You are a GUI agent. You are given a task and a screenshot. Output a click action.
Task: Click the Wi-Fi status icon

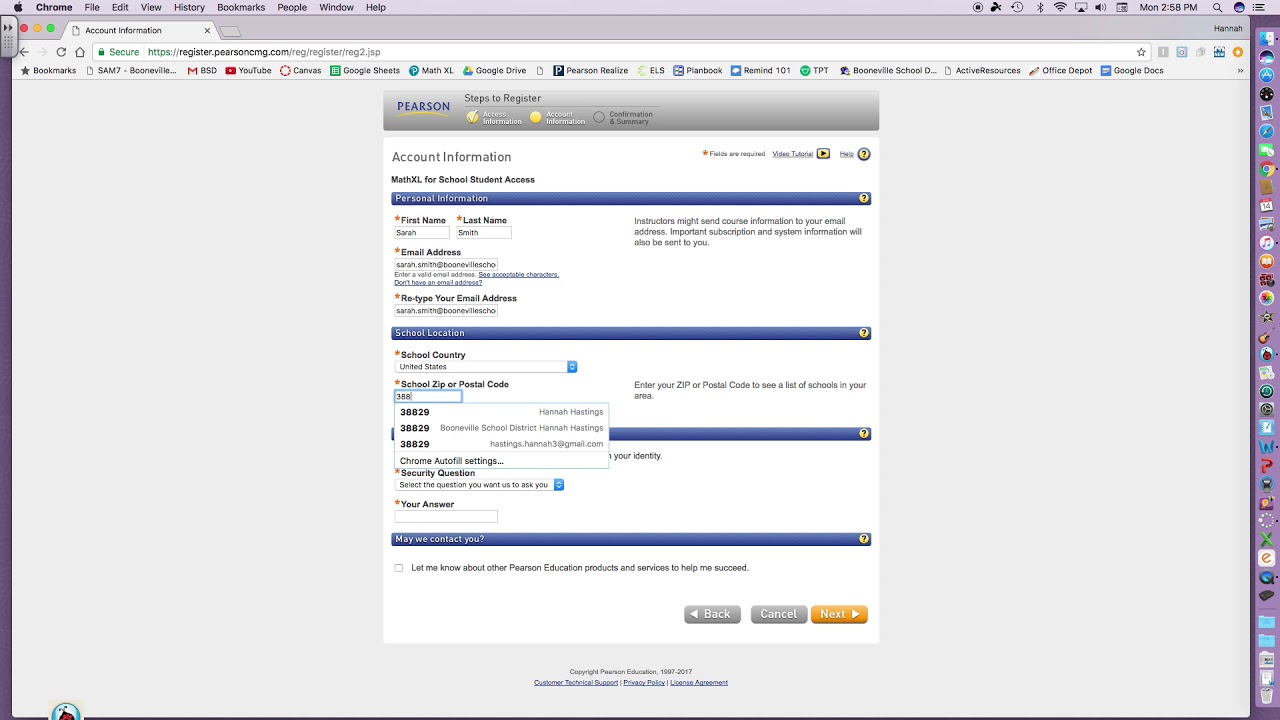point(1060,7)
